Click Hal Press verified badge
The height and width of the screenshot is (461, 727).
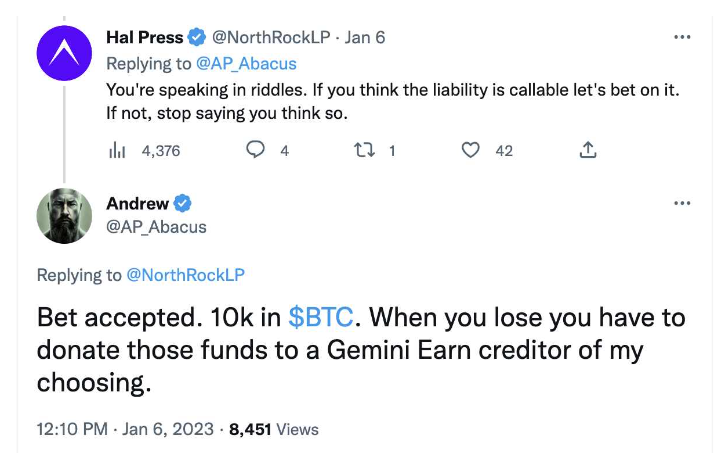[197, 38]
